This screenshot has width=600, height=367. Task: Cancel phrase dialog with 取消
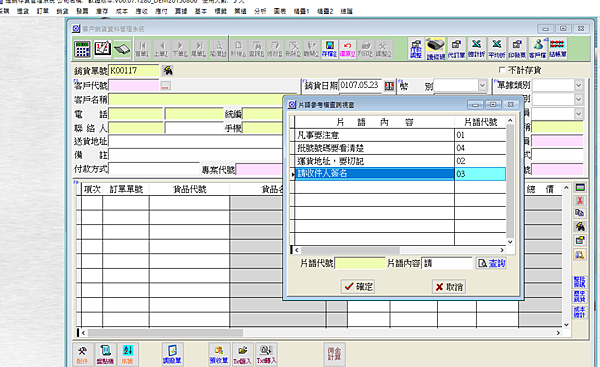pyautogui.click(x=449, y=286)
